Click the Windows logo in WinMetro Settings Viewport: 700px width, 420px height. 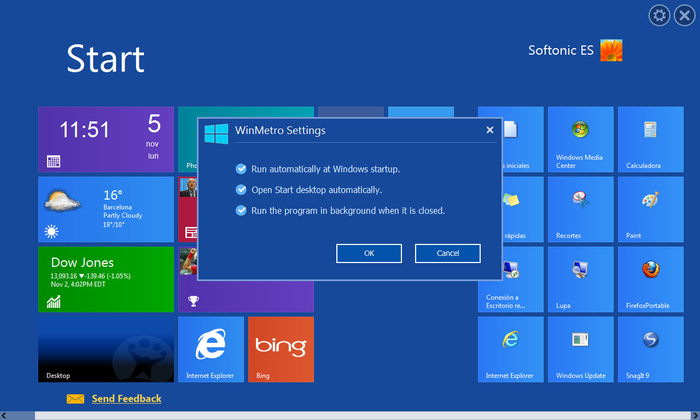click(216, 133)
